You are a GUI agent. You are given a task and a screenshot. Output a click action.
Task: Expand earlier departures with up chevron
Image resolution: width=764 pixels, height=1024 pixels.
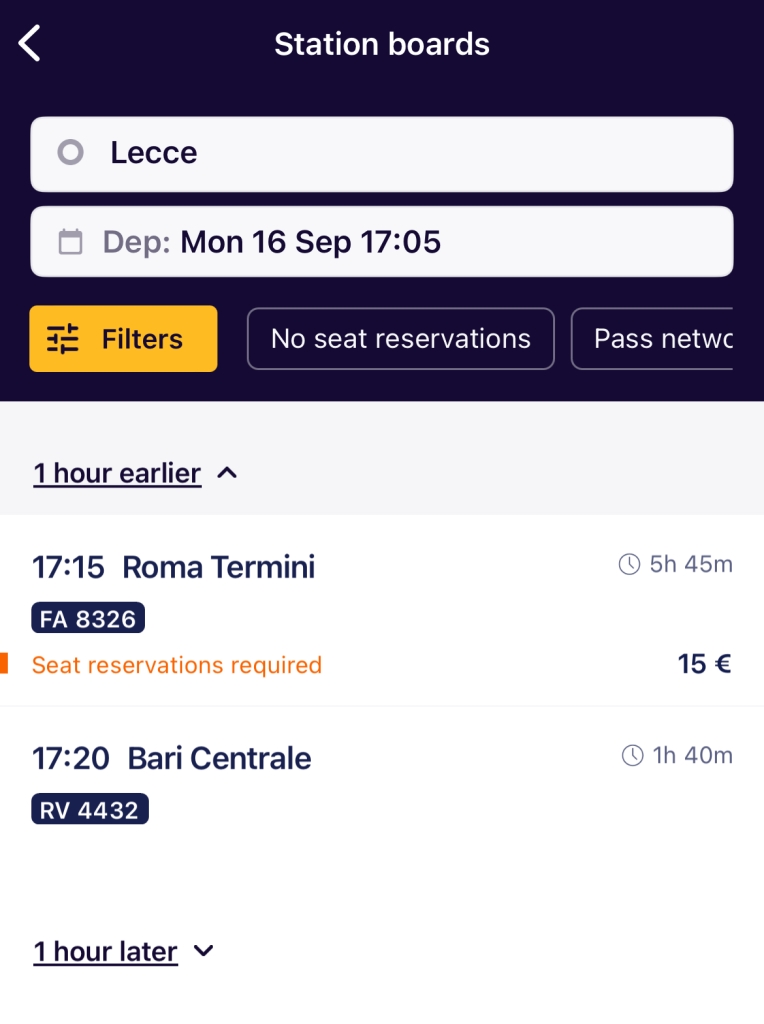(227, 473)
